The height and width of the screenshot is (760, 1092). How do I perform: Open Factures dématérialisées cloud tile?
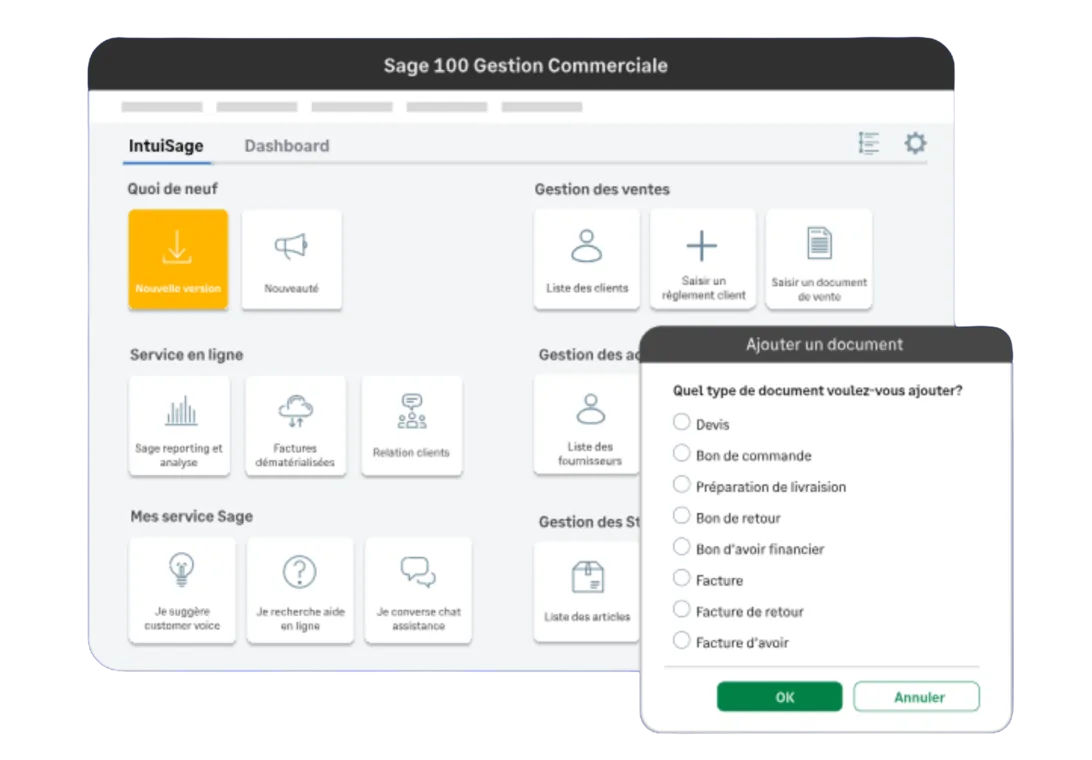[295, 426]
